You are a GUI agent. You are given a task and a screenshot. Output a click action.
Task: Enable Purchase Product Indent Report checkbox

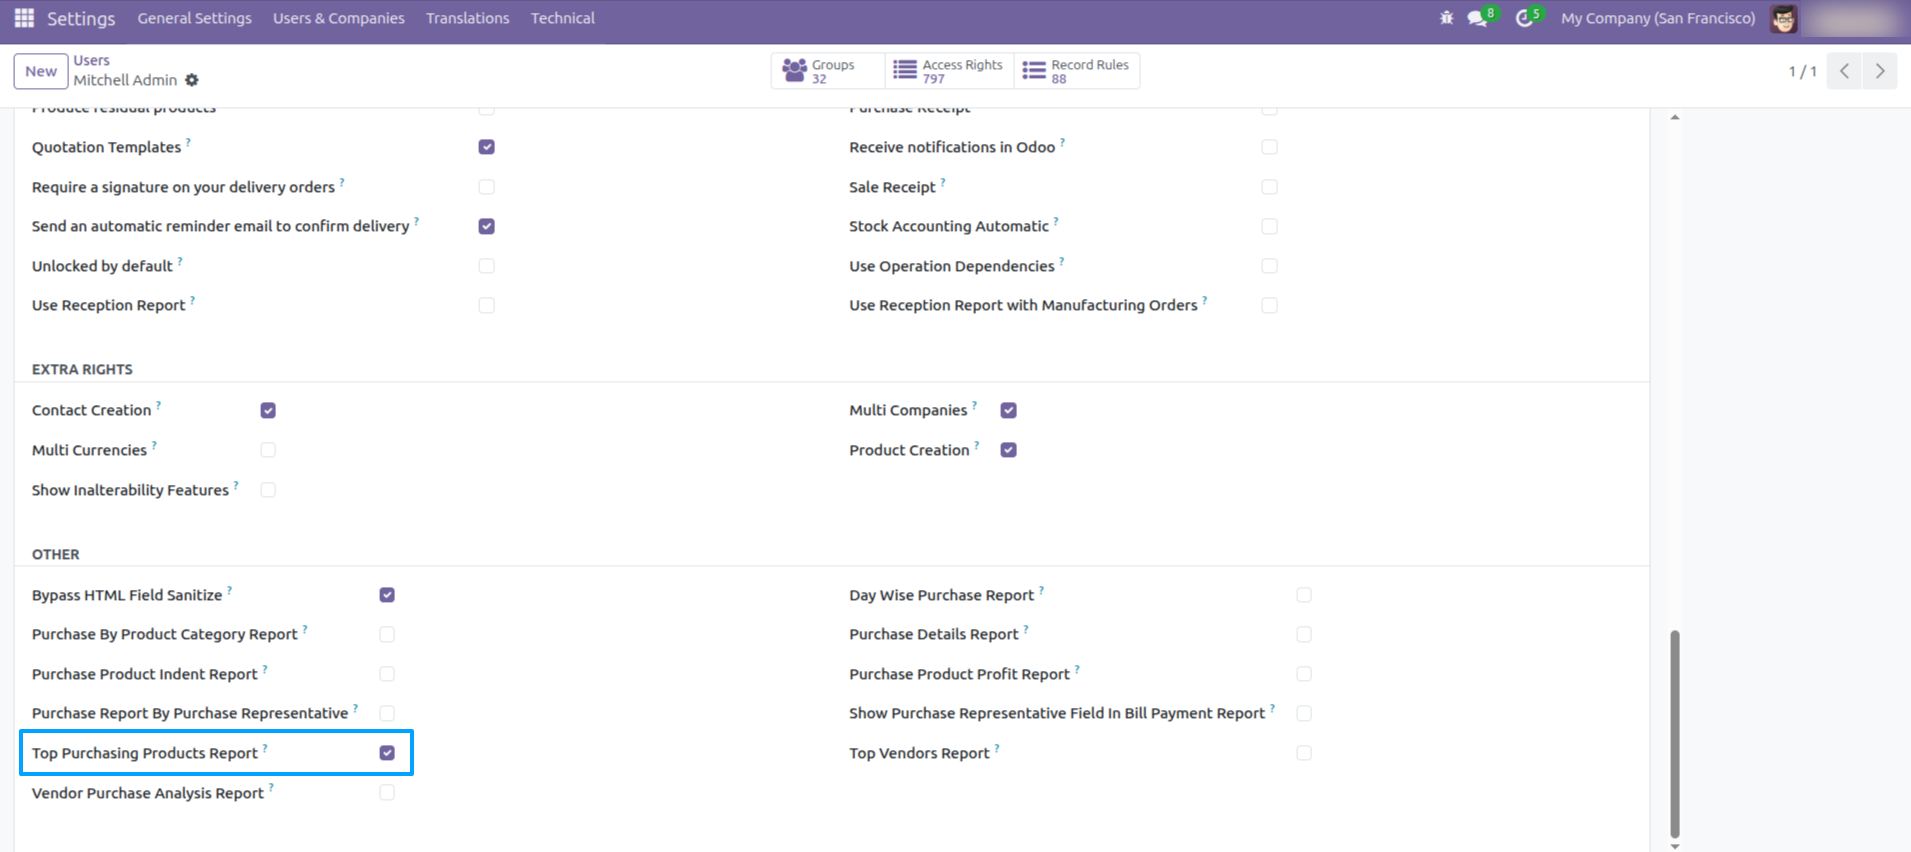click(x=387, y=674)
